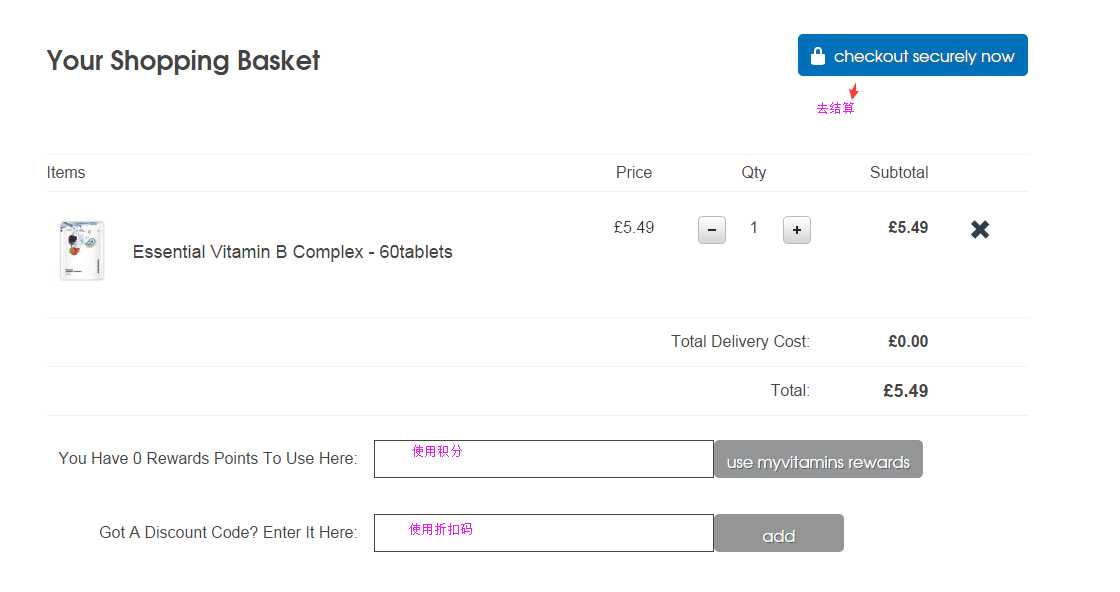1120x592 pixels.
Task: Click the checkout securely now button
Action: pos(912,55)
